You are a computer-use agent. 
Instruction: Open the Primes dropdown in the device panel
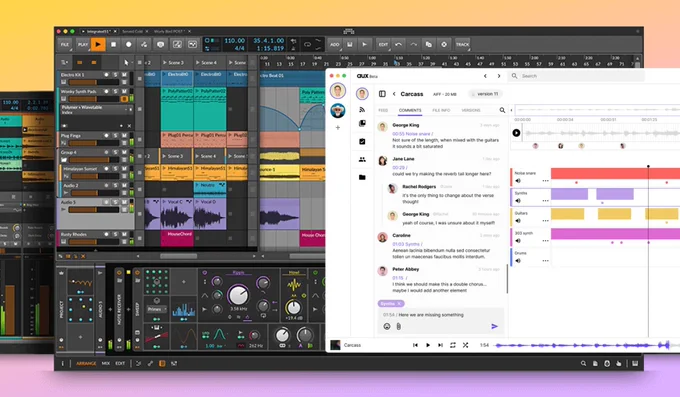click(157, 309)
